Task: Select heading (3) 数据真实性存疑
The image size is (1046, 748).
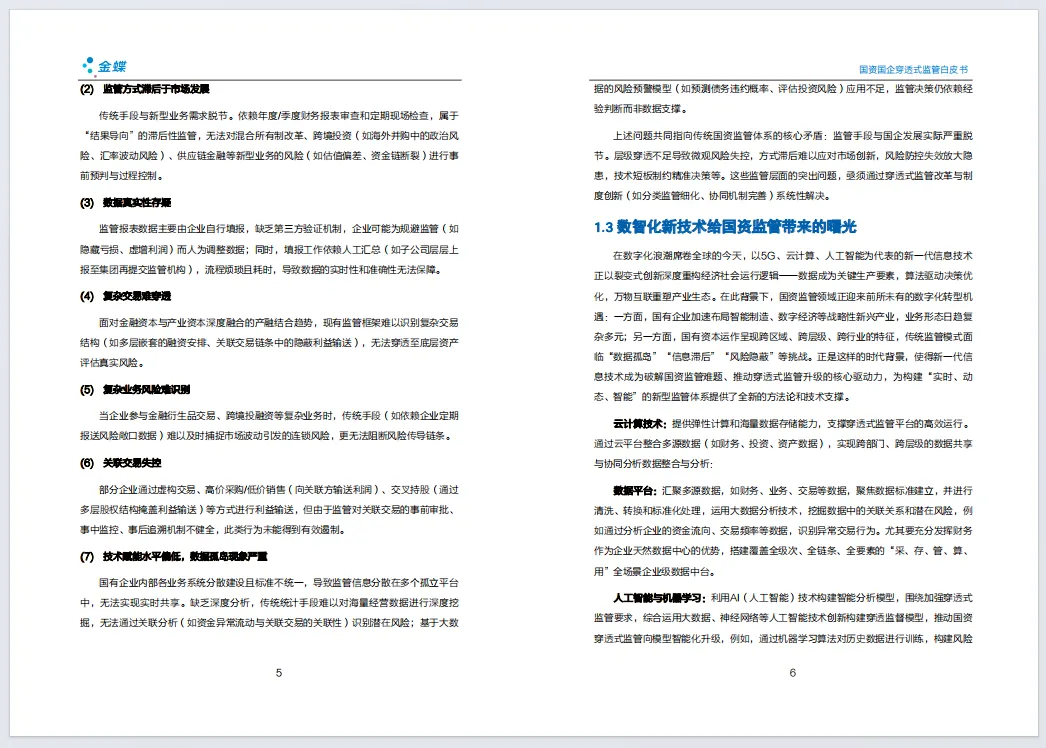Action: tap(125, 203)
